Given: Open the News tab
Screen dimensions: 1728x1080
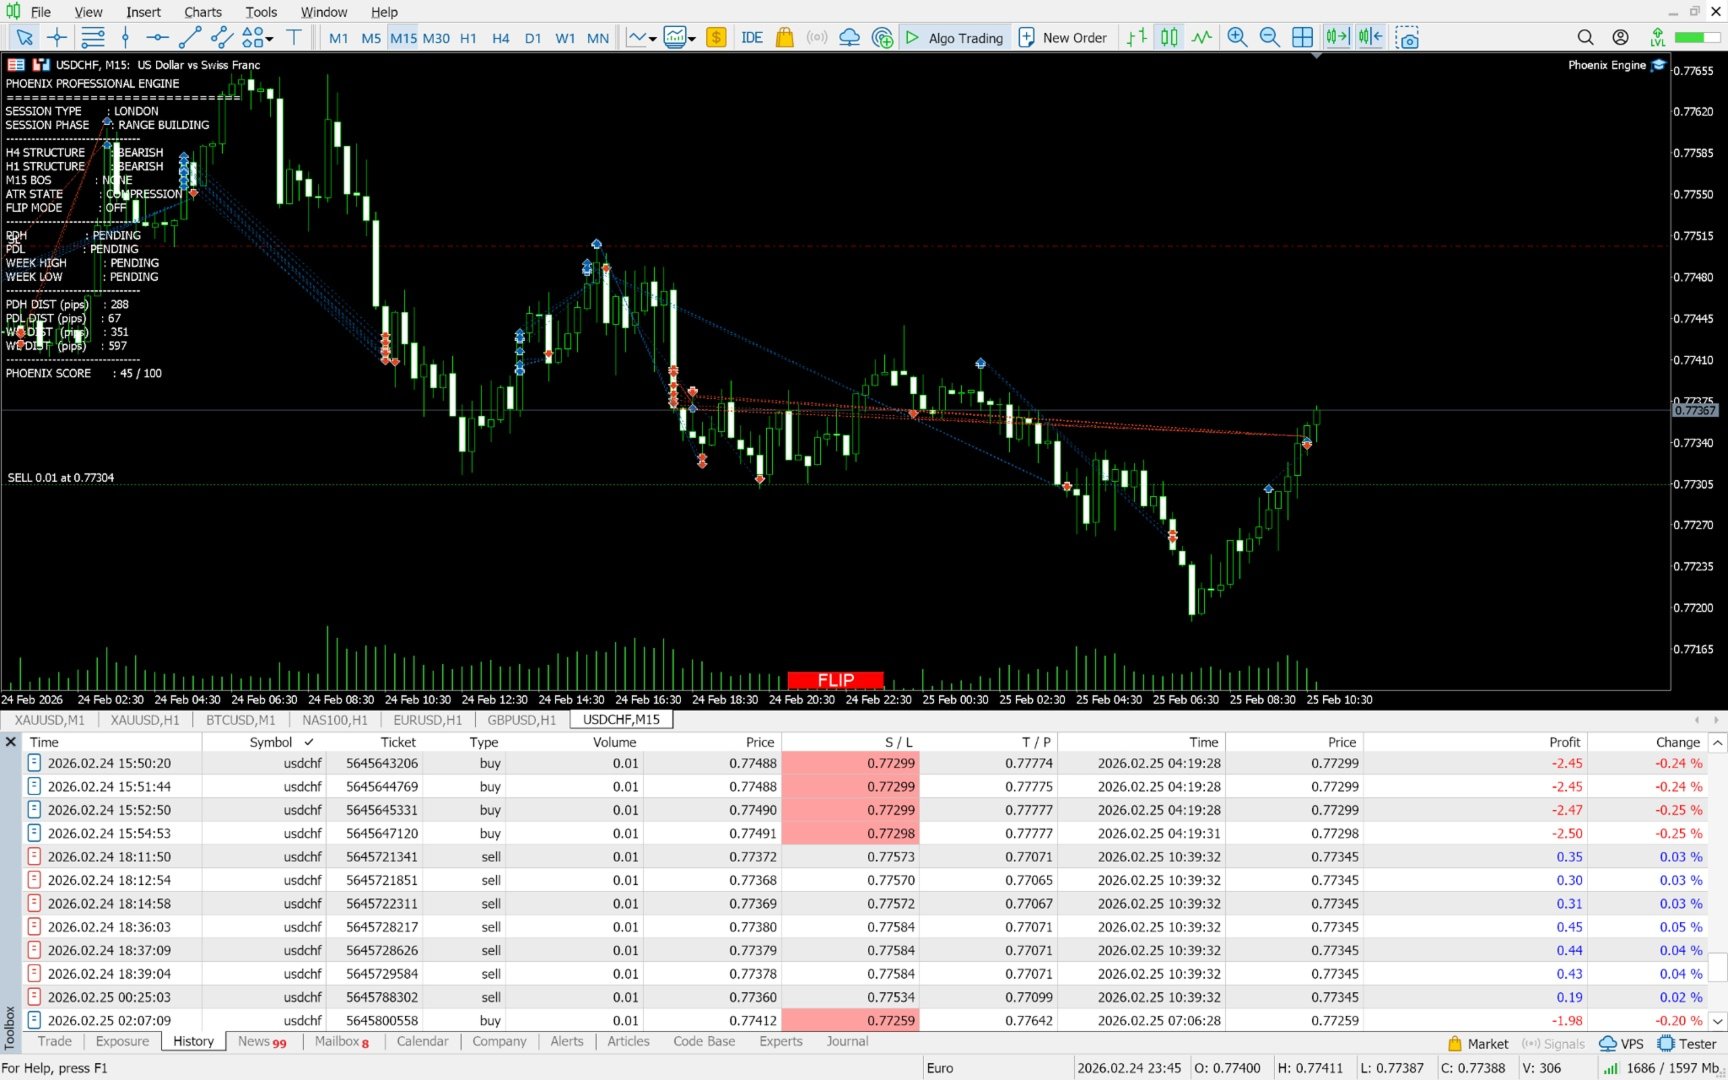Looking at the screenshot, I should tap(262, 1041).
